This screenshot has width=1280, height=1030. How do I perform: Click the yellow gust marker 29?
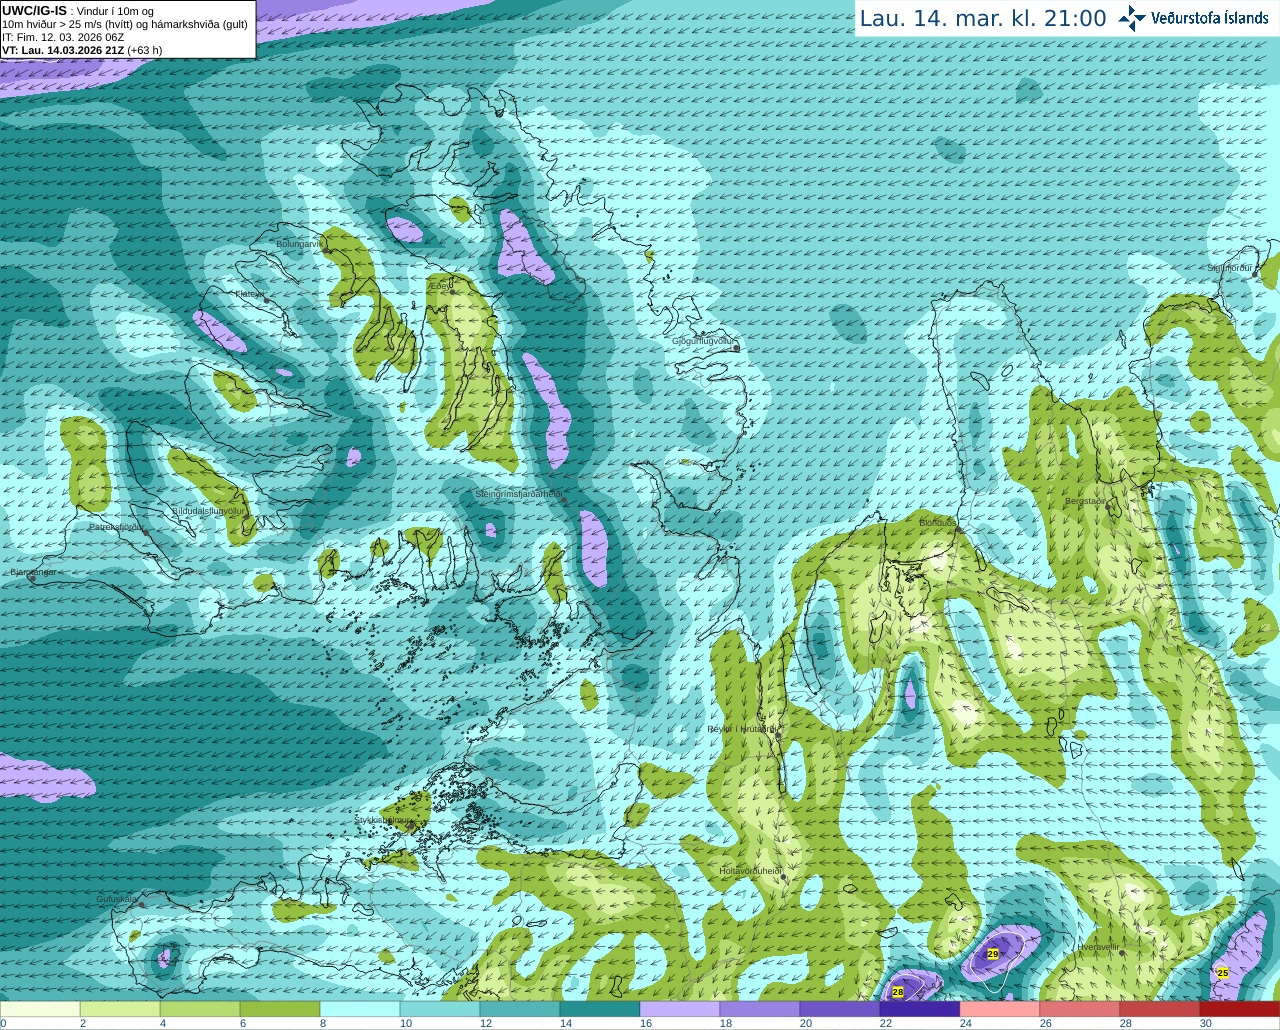pos(993,954)
